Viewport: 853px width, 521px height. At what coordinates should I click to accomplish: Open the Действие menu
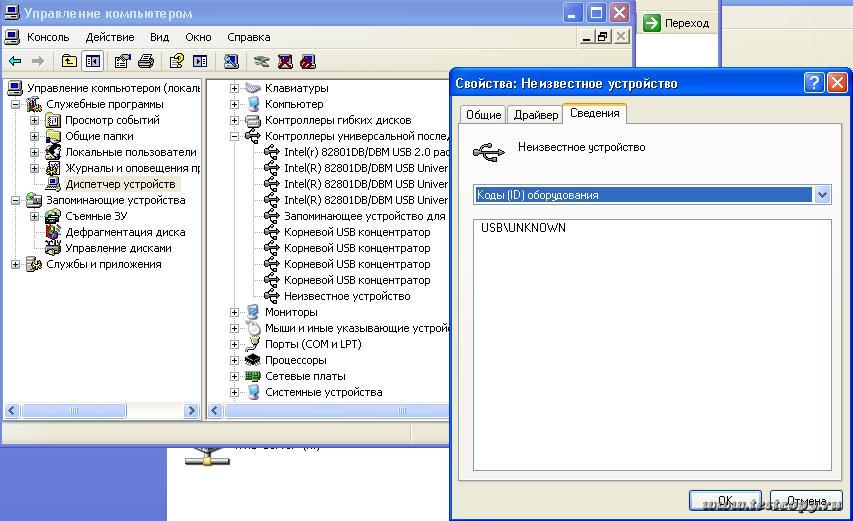tap(109, 37)
